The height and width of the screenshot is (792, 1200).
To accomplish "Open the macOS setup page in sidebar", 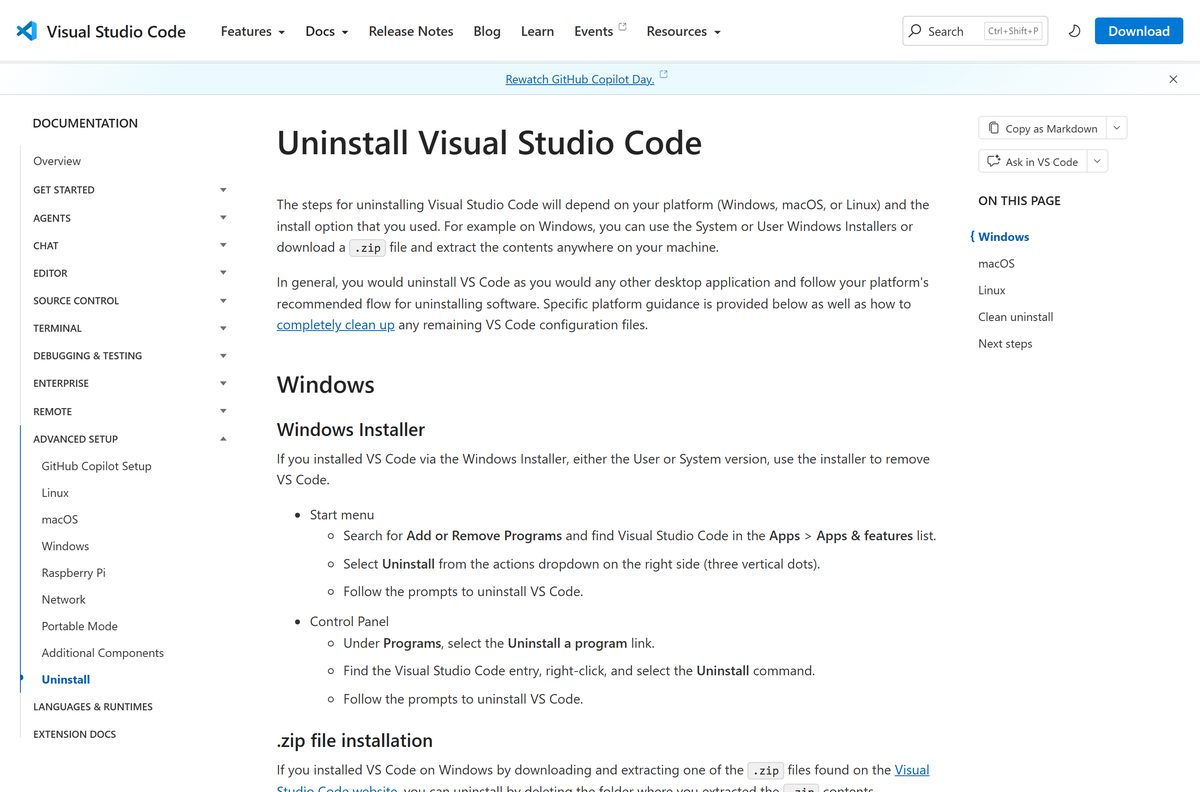I will pyautogui.click(x=60, y=520).
